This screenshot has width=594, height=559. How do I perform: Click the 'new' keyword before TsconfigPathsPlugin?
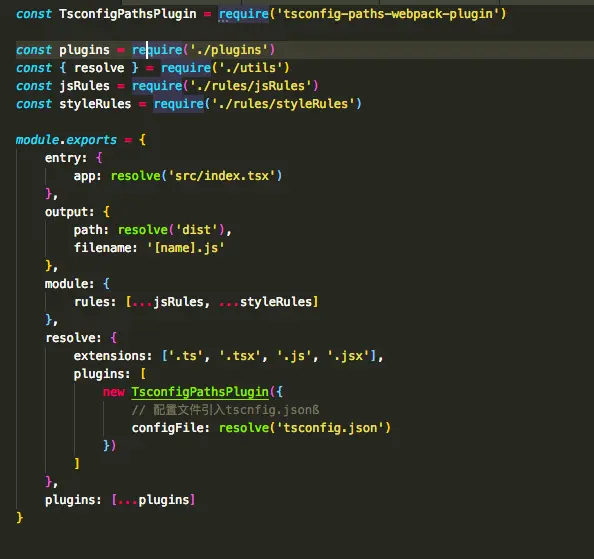click(114, 392)
